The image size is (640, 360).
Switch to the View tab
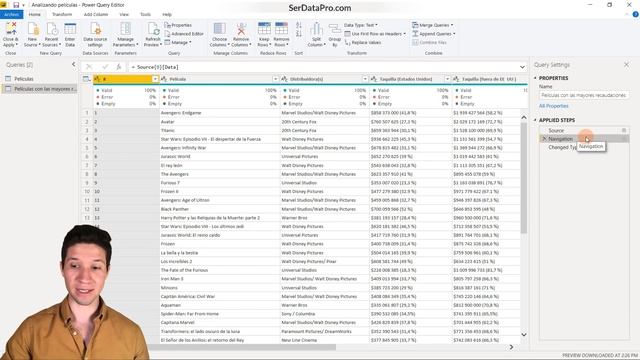pyautogui.click(x=124, y=15)
